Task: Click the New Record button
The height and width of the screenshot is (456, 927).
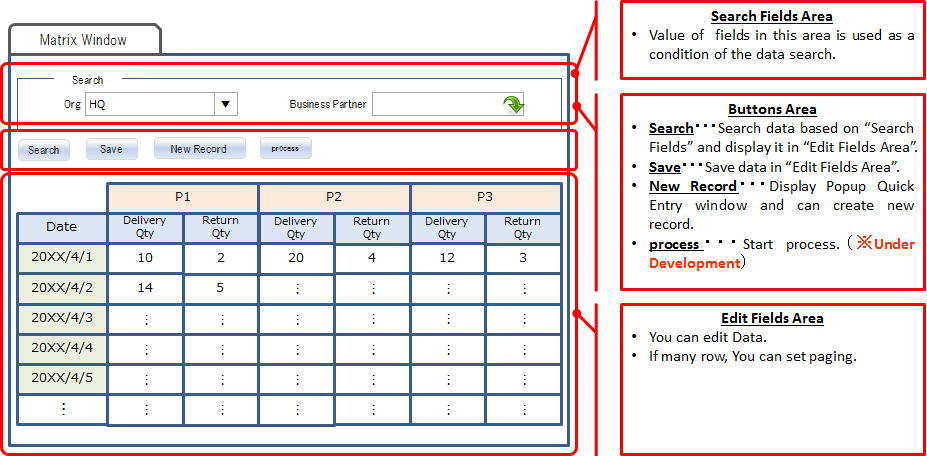Action: tap(198, 149)
